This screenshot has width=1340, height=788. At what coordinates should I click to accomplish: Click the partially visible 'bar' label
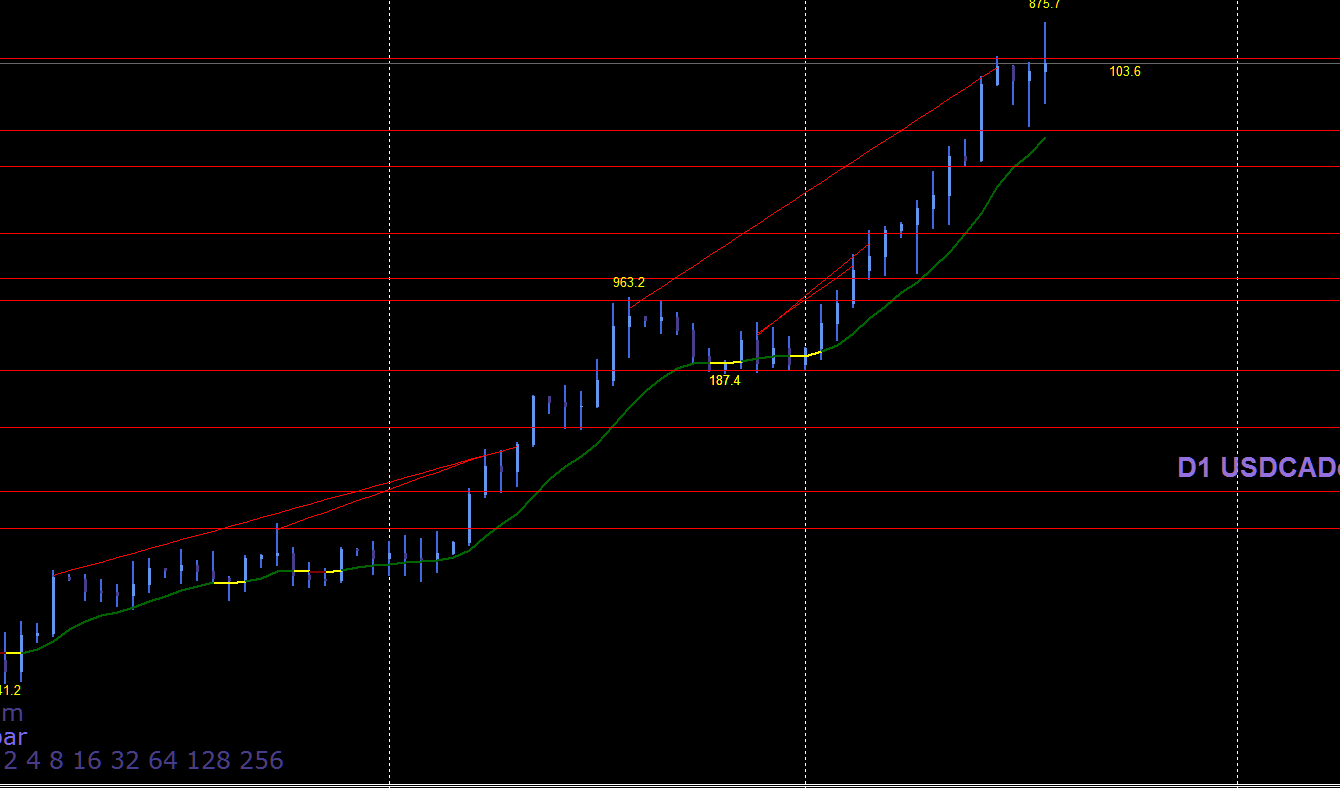(x=13, y=738)
